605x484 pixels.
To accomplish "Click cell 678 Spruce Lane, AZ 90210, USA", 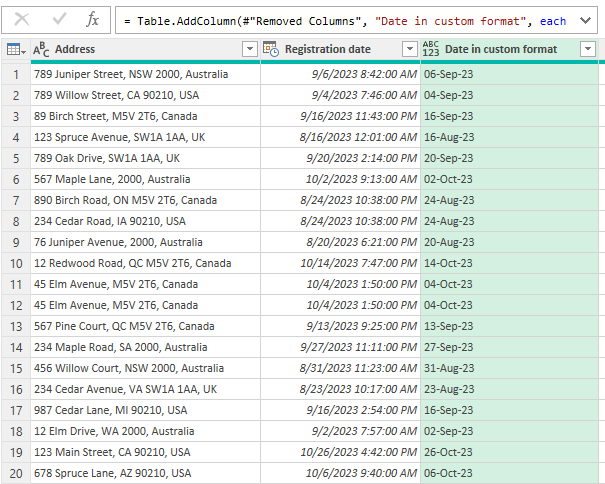I will (x=145, y=473).
